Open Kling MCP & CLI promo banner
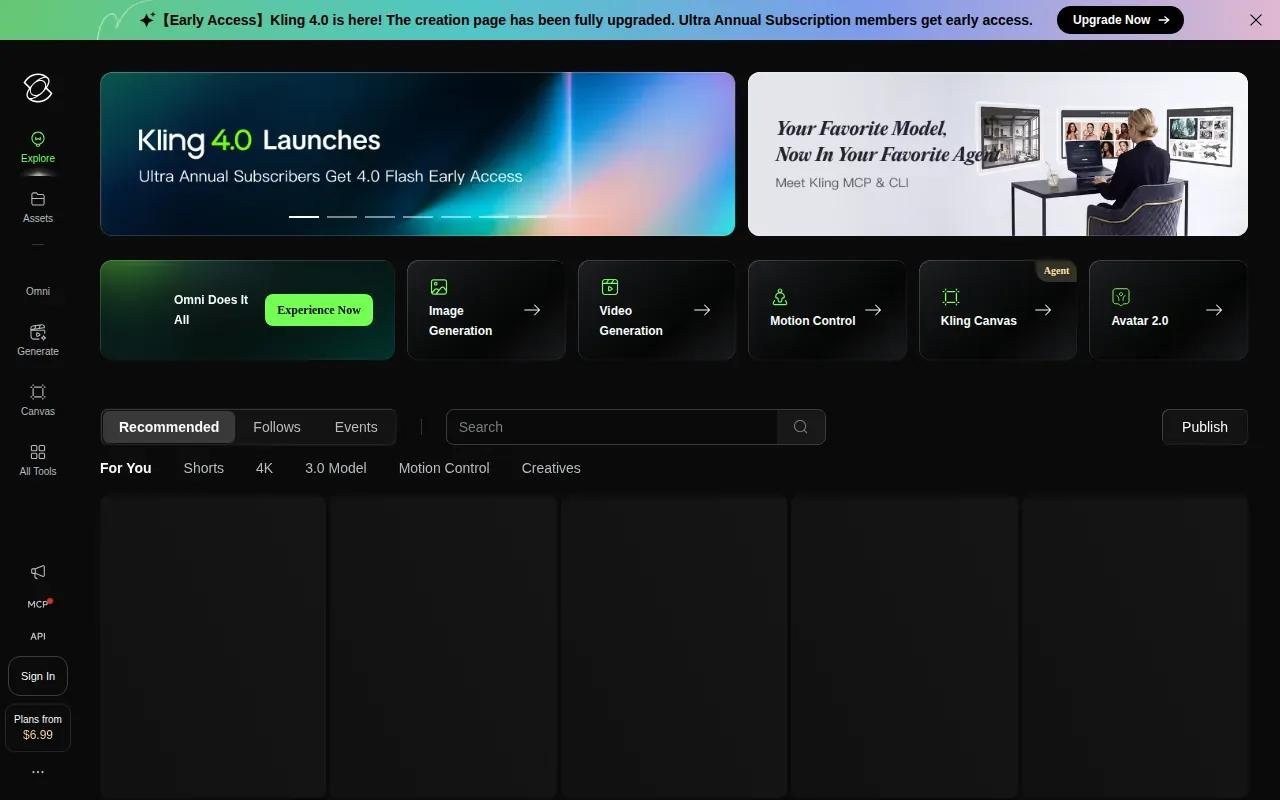The height and width of the screenshot is (800, 1280). pyautogui.click(x=998, y=154)
